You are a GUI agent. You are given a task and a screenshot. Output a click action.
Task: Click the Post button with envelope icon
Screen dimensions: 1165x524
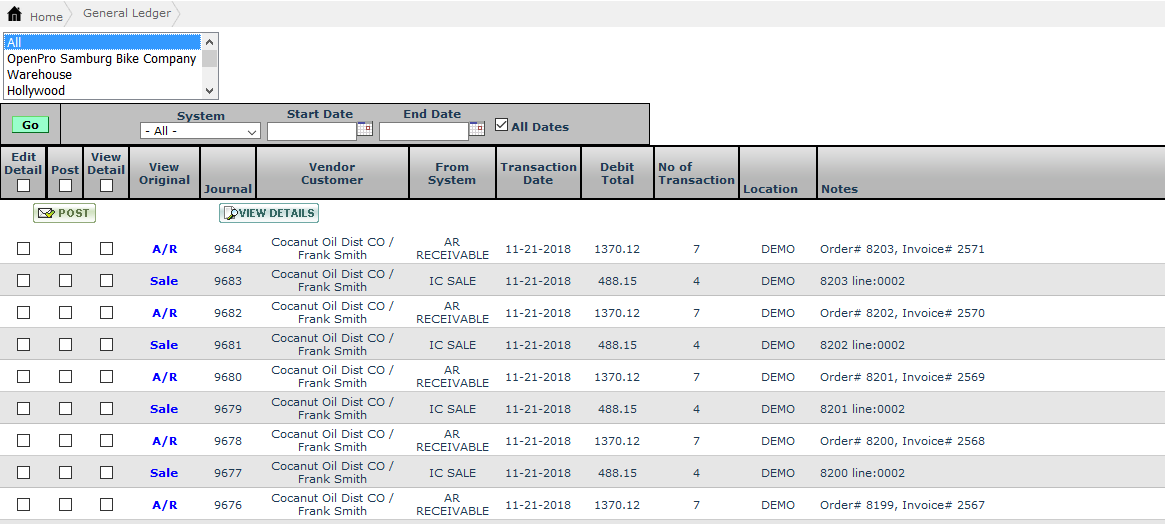tap(64, 213)
